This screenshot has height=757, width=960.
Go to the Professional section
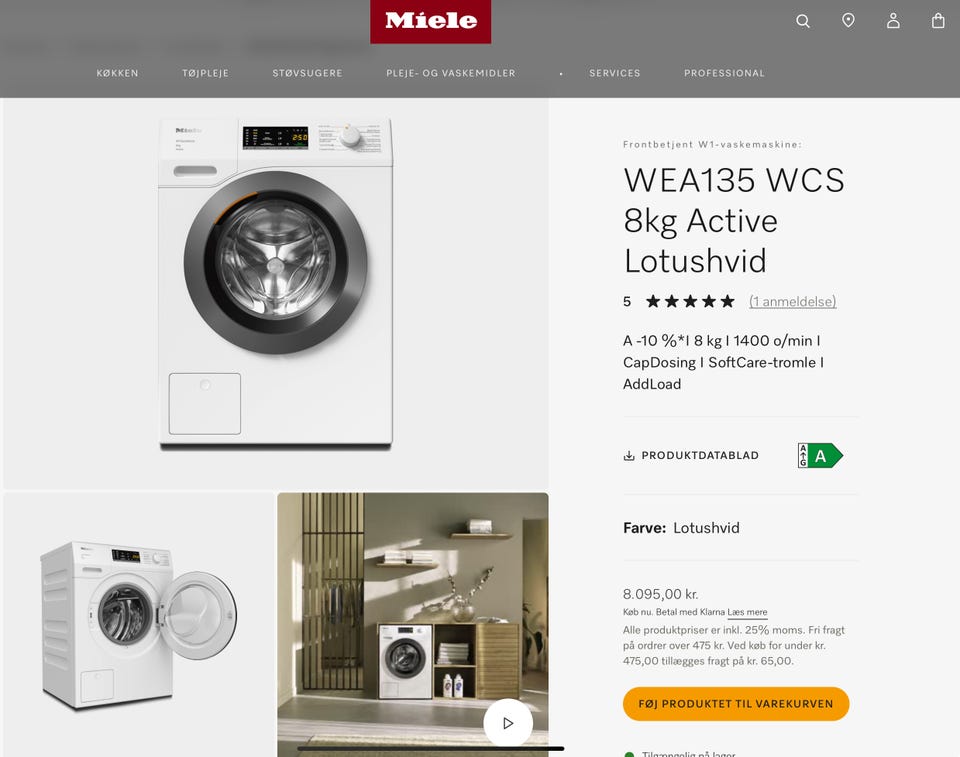[724, 73]
